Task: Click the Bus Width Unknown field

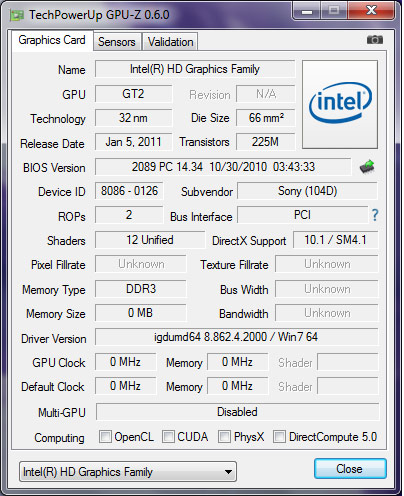Action: (x=327, y=289)
